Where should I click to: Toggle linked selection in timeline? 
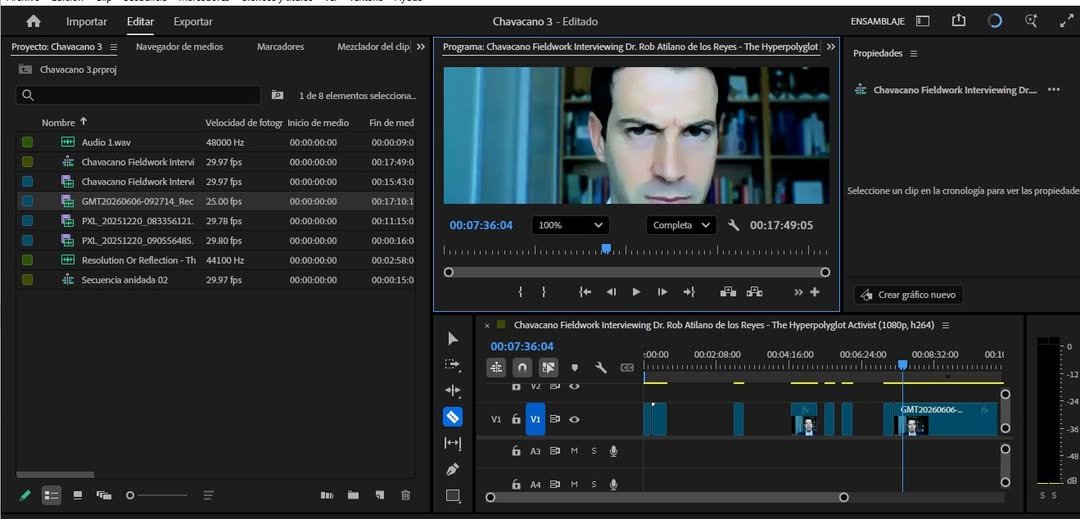[548, 368]
